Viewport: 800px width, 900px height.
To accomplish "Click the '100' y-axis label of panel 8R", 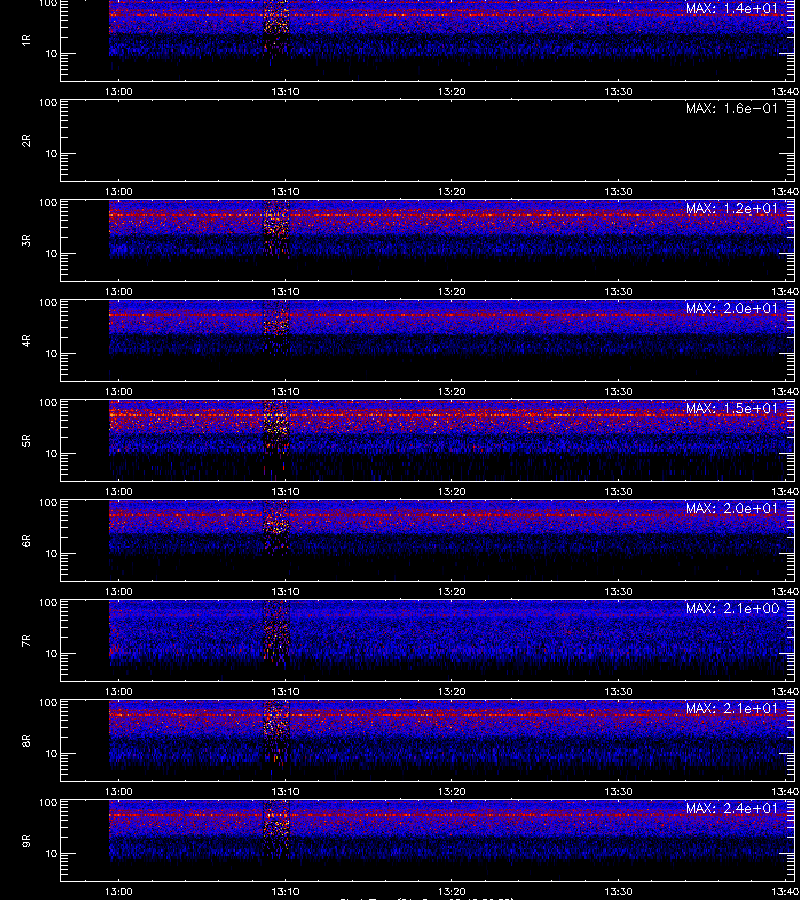I will pos(48,703).
